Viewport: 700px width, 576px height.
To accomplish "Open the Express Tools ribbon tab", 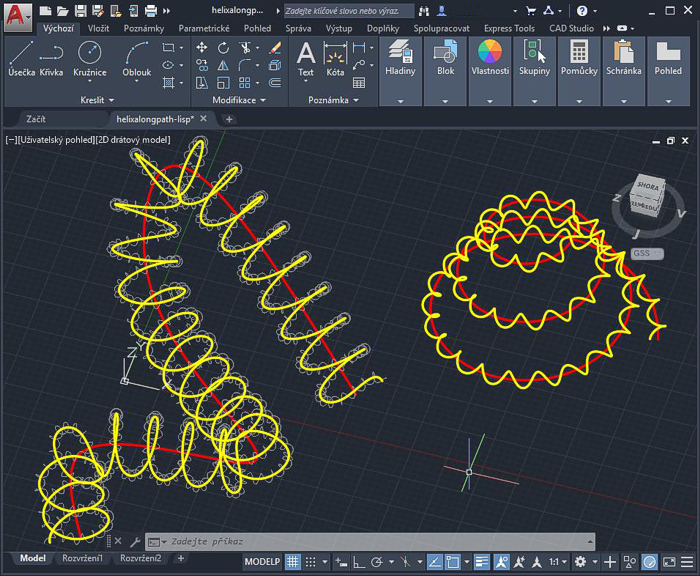I will (509, 29).
